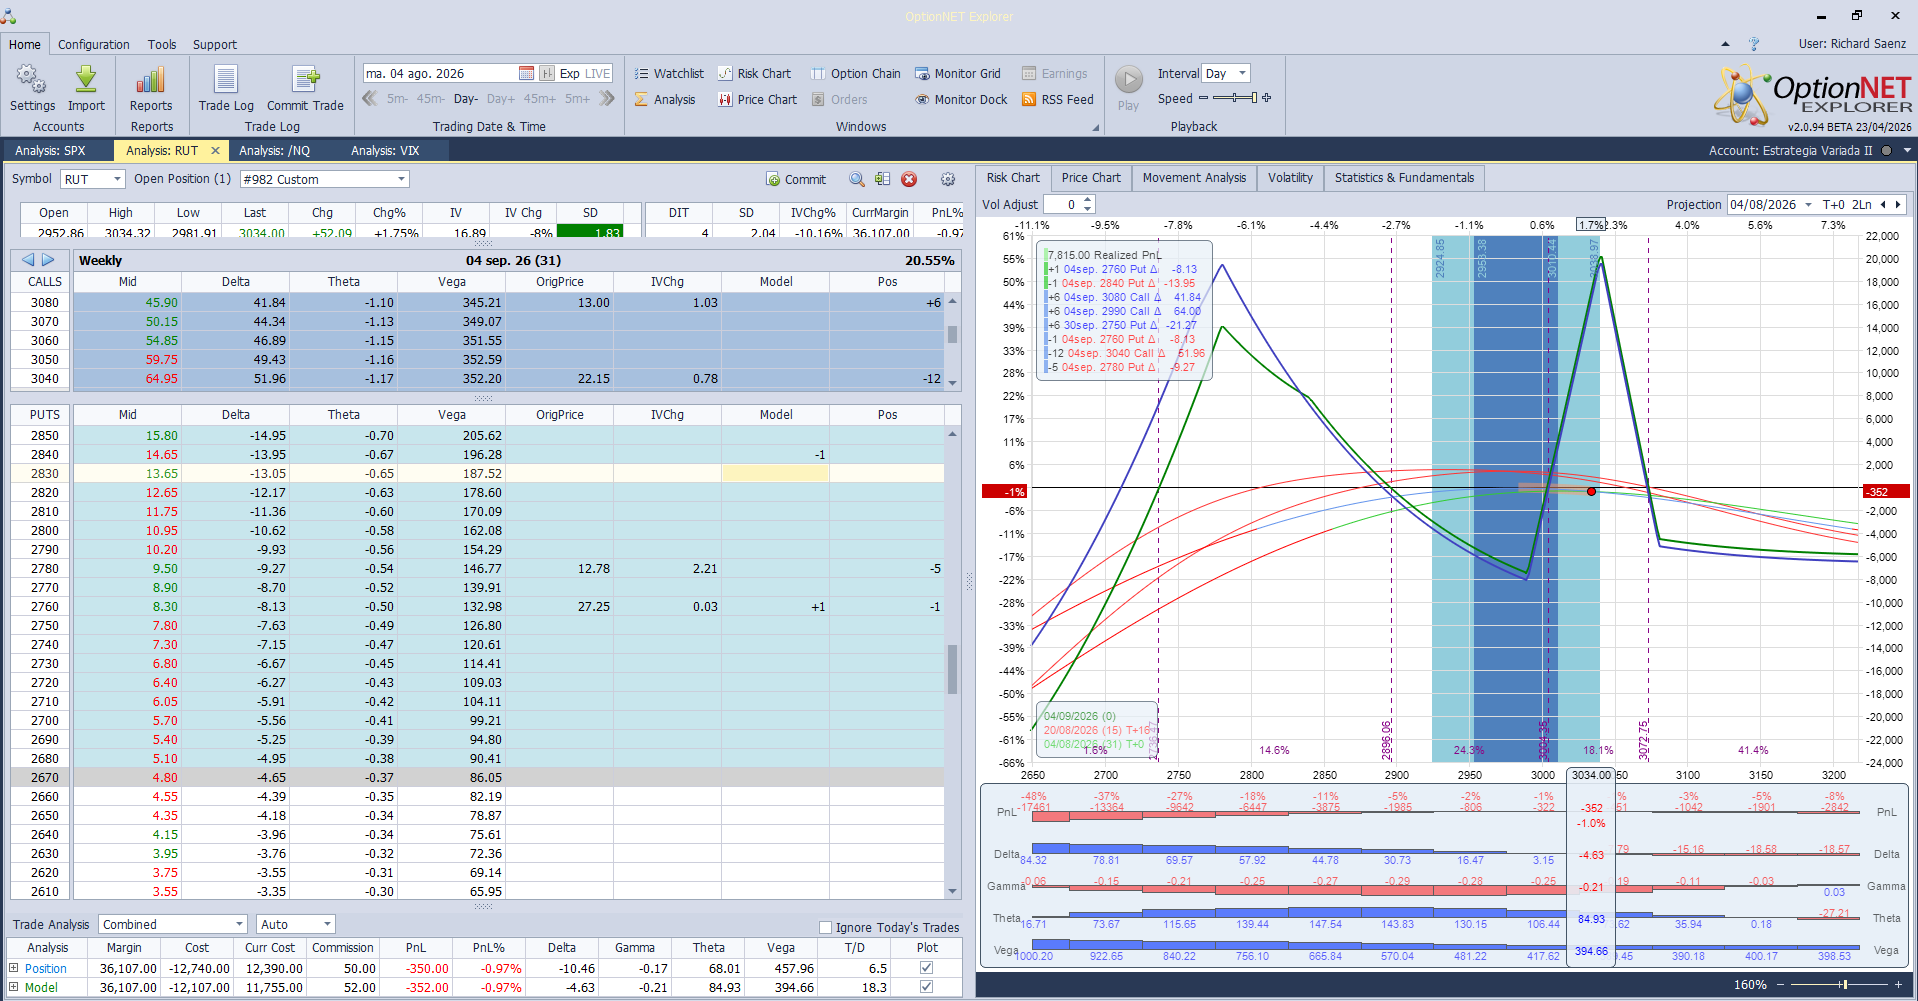Image resolution: width=1918 pixels, height=1001 pixels.
Task: Click the Commit button in position toolbar
Action: coord(796,179)
